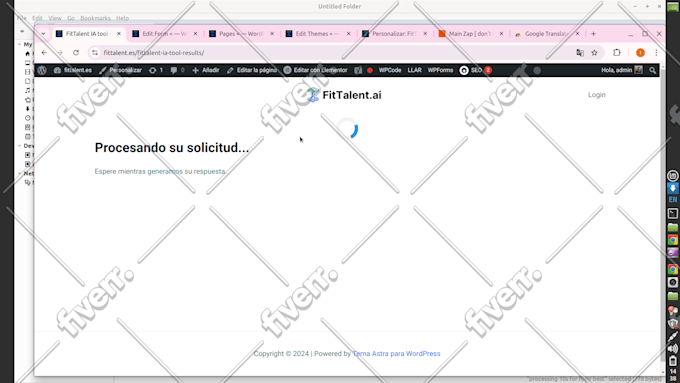Open the Tema Astra para WordPress link

pos(396,354)
